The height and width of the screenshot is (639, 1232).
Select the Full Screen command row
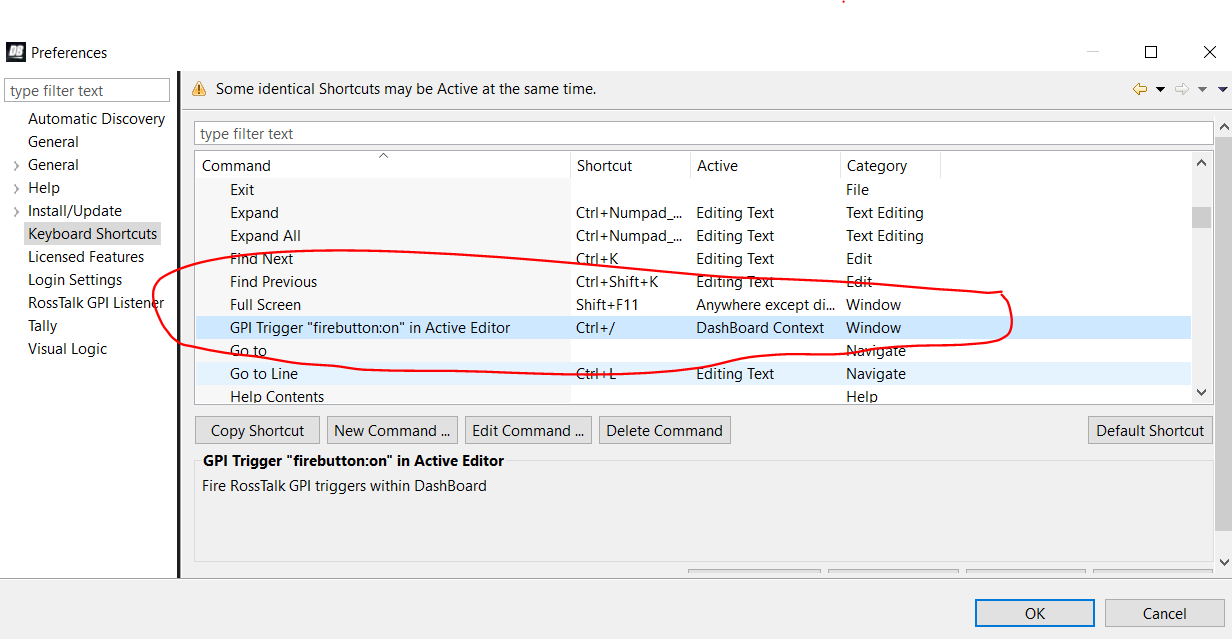pyautogui.click(x=265, y=305)
